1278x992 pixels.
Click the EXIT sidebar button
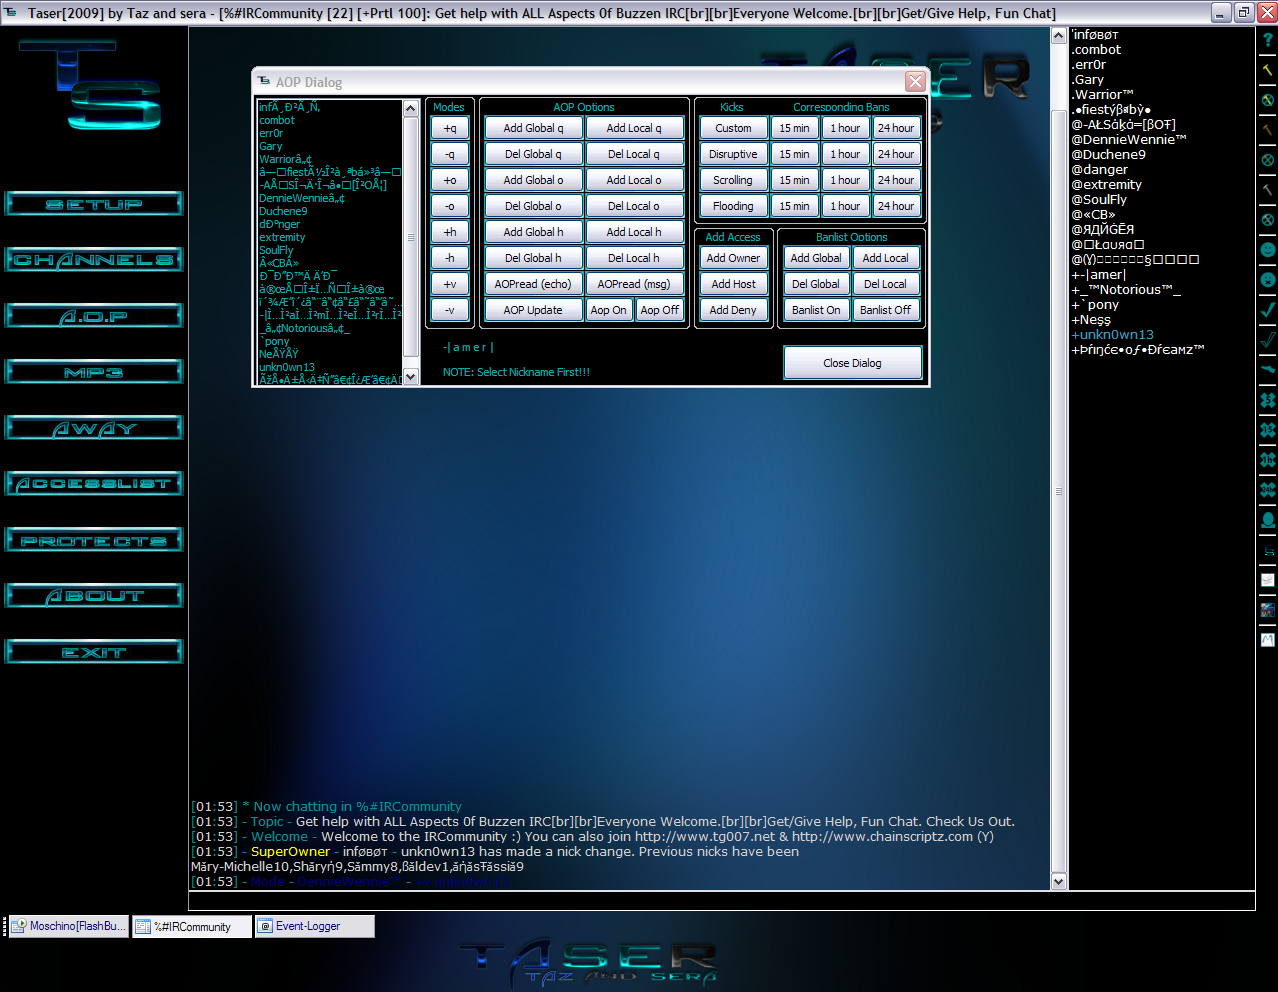pos(94,652)
